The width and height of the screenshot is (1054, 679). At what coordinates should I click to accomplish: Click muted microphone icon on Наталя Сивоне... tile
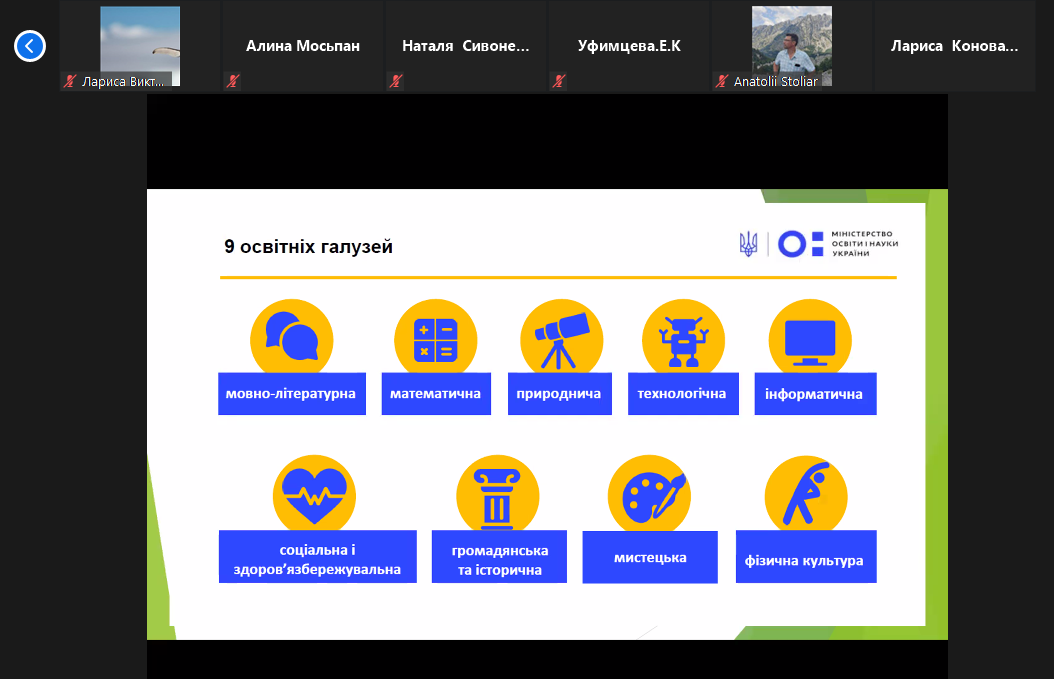pyautogui.click(x=396, y=81)
